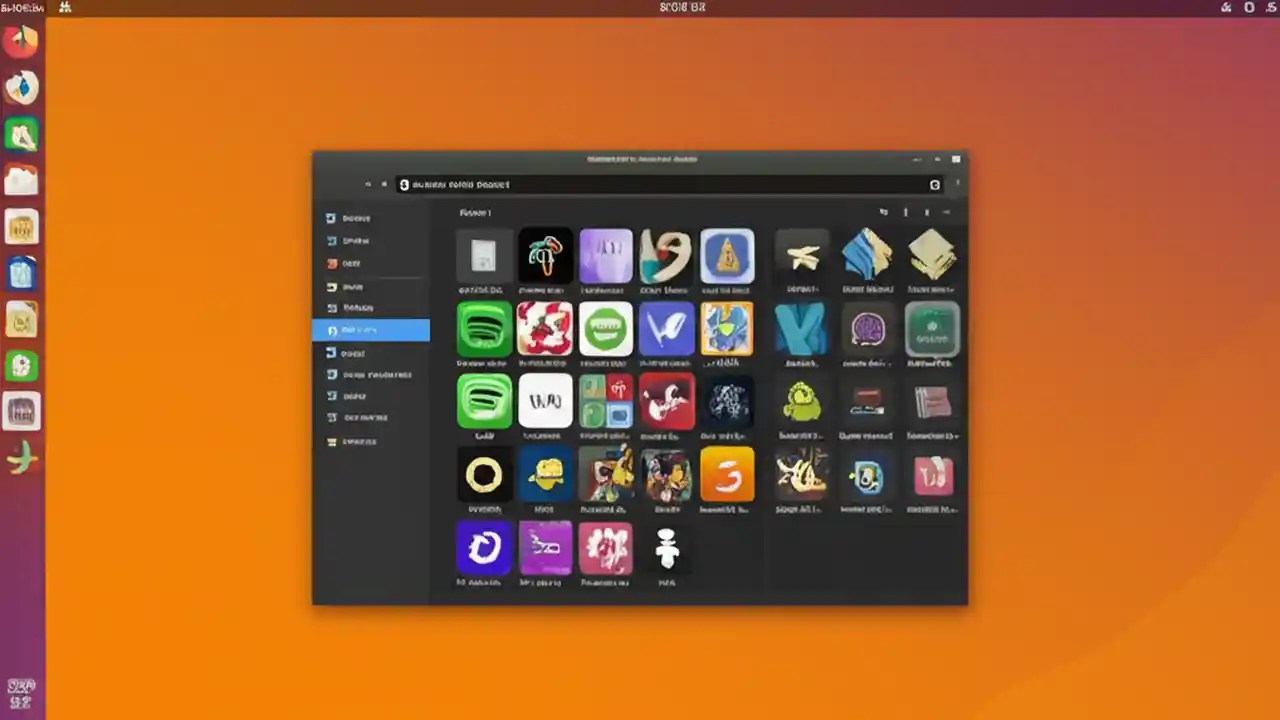The image size is (1280, 720).
Task: Click the red briefcase app icon
Action: 866,403
